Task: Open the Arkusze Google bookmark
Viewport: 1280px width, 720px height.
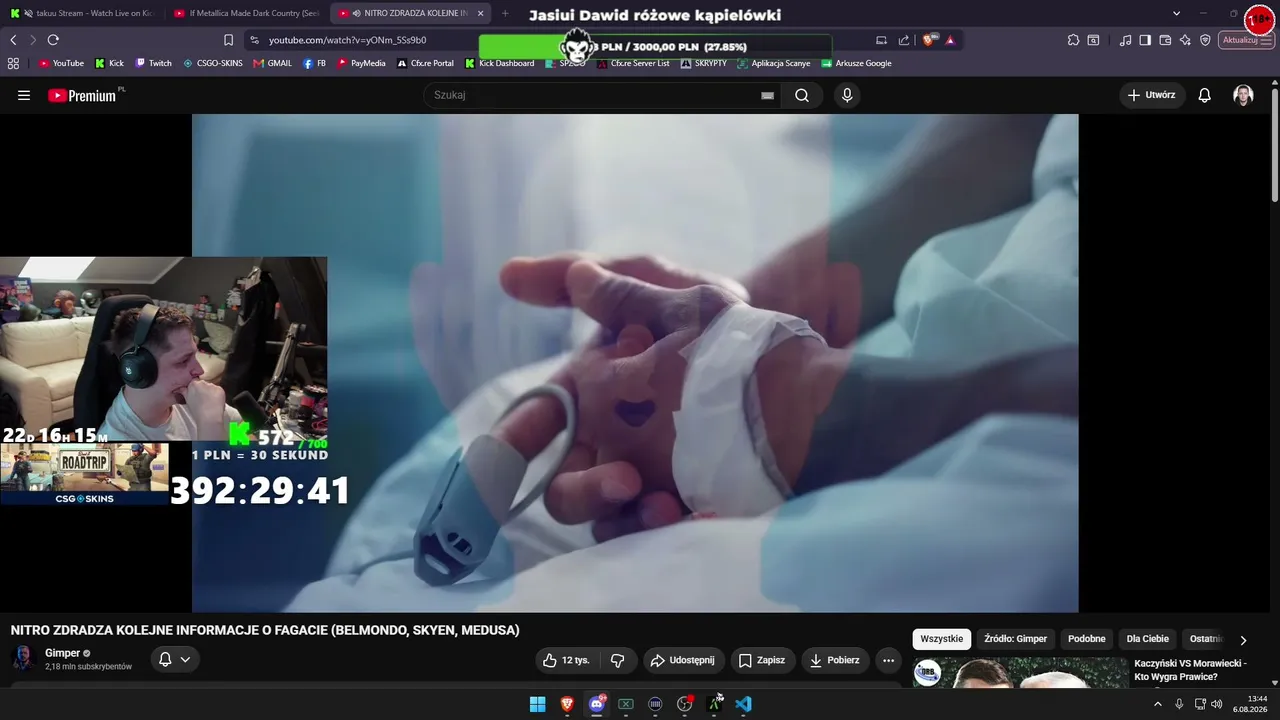Action: pyautogui.click(x=856, y=63)
